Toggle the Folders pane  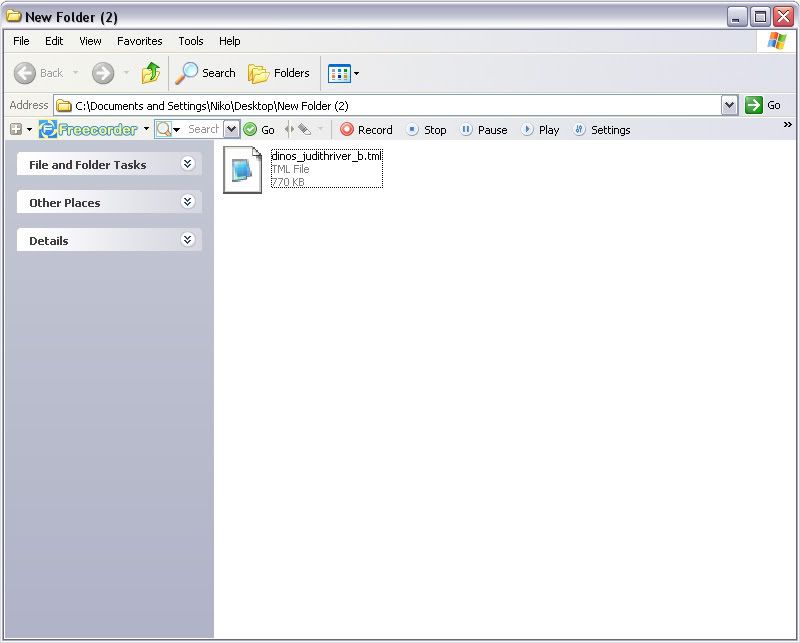279,73
